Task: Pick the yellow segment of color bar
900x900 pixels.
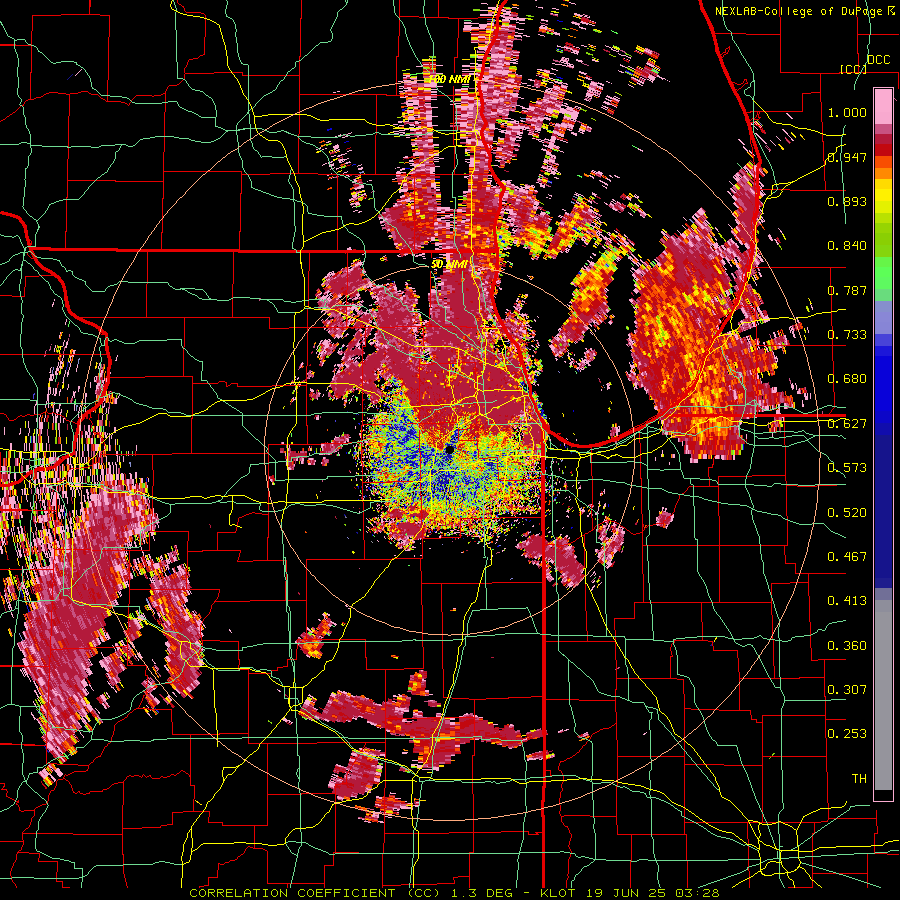Action: [x=883, y=196]
